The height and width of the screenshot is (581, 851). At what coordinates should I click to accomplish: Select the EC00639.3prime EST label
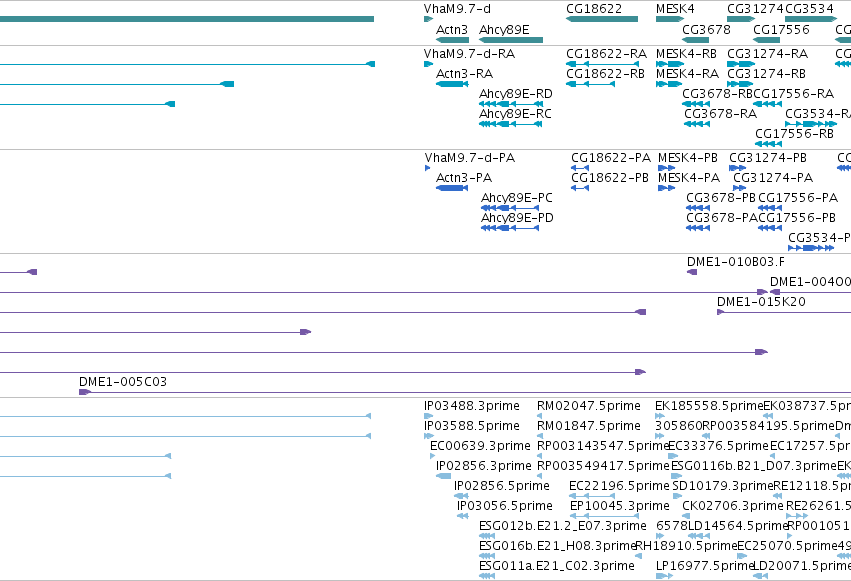480,446
